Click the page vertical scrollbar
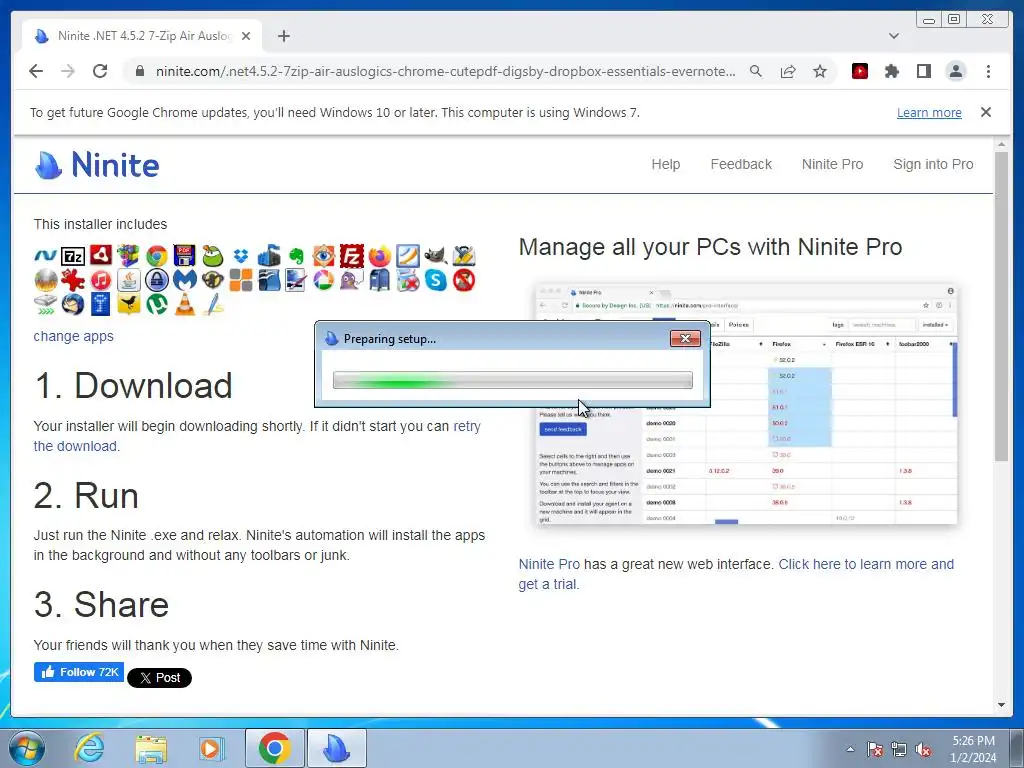The width and height of the screenshot is (1024, 768). [1001, 307]
